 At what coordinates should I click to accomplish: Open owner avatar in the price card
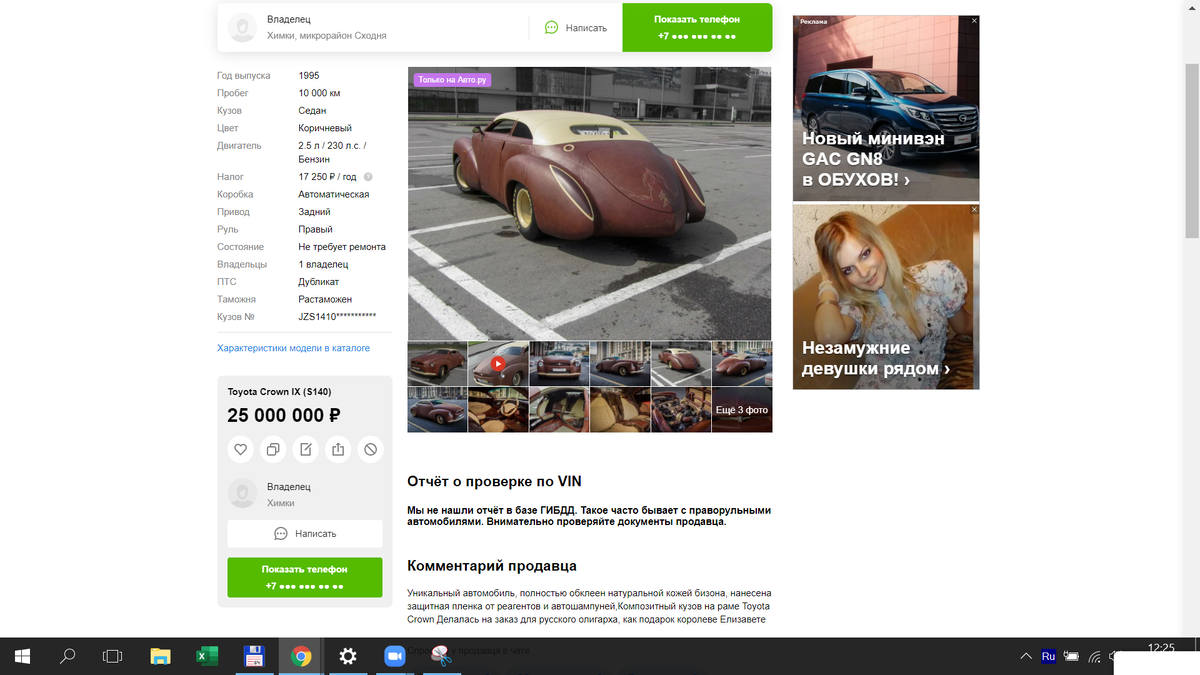(x=243, y=493)
